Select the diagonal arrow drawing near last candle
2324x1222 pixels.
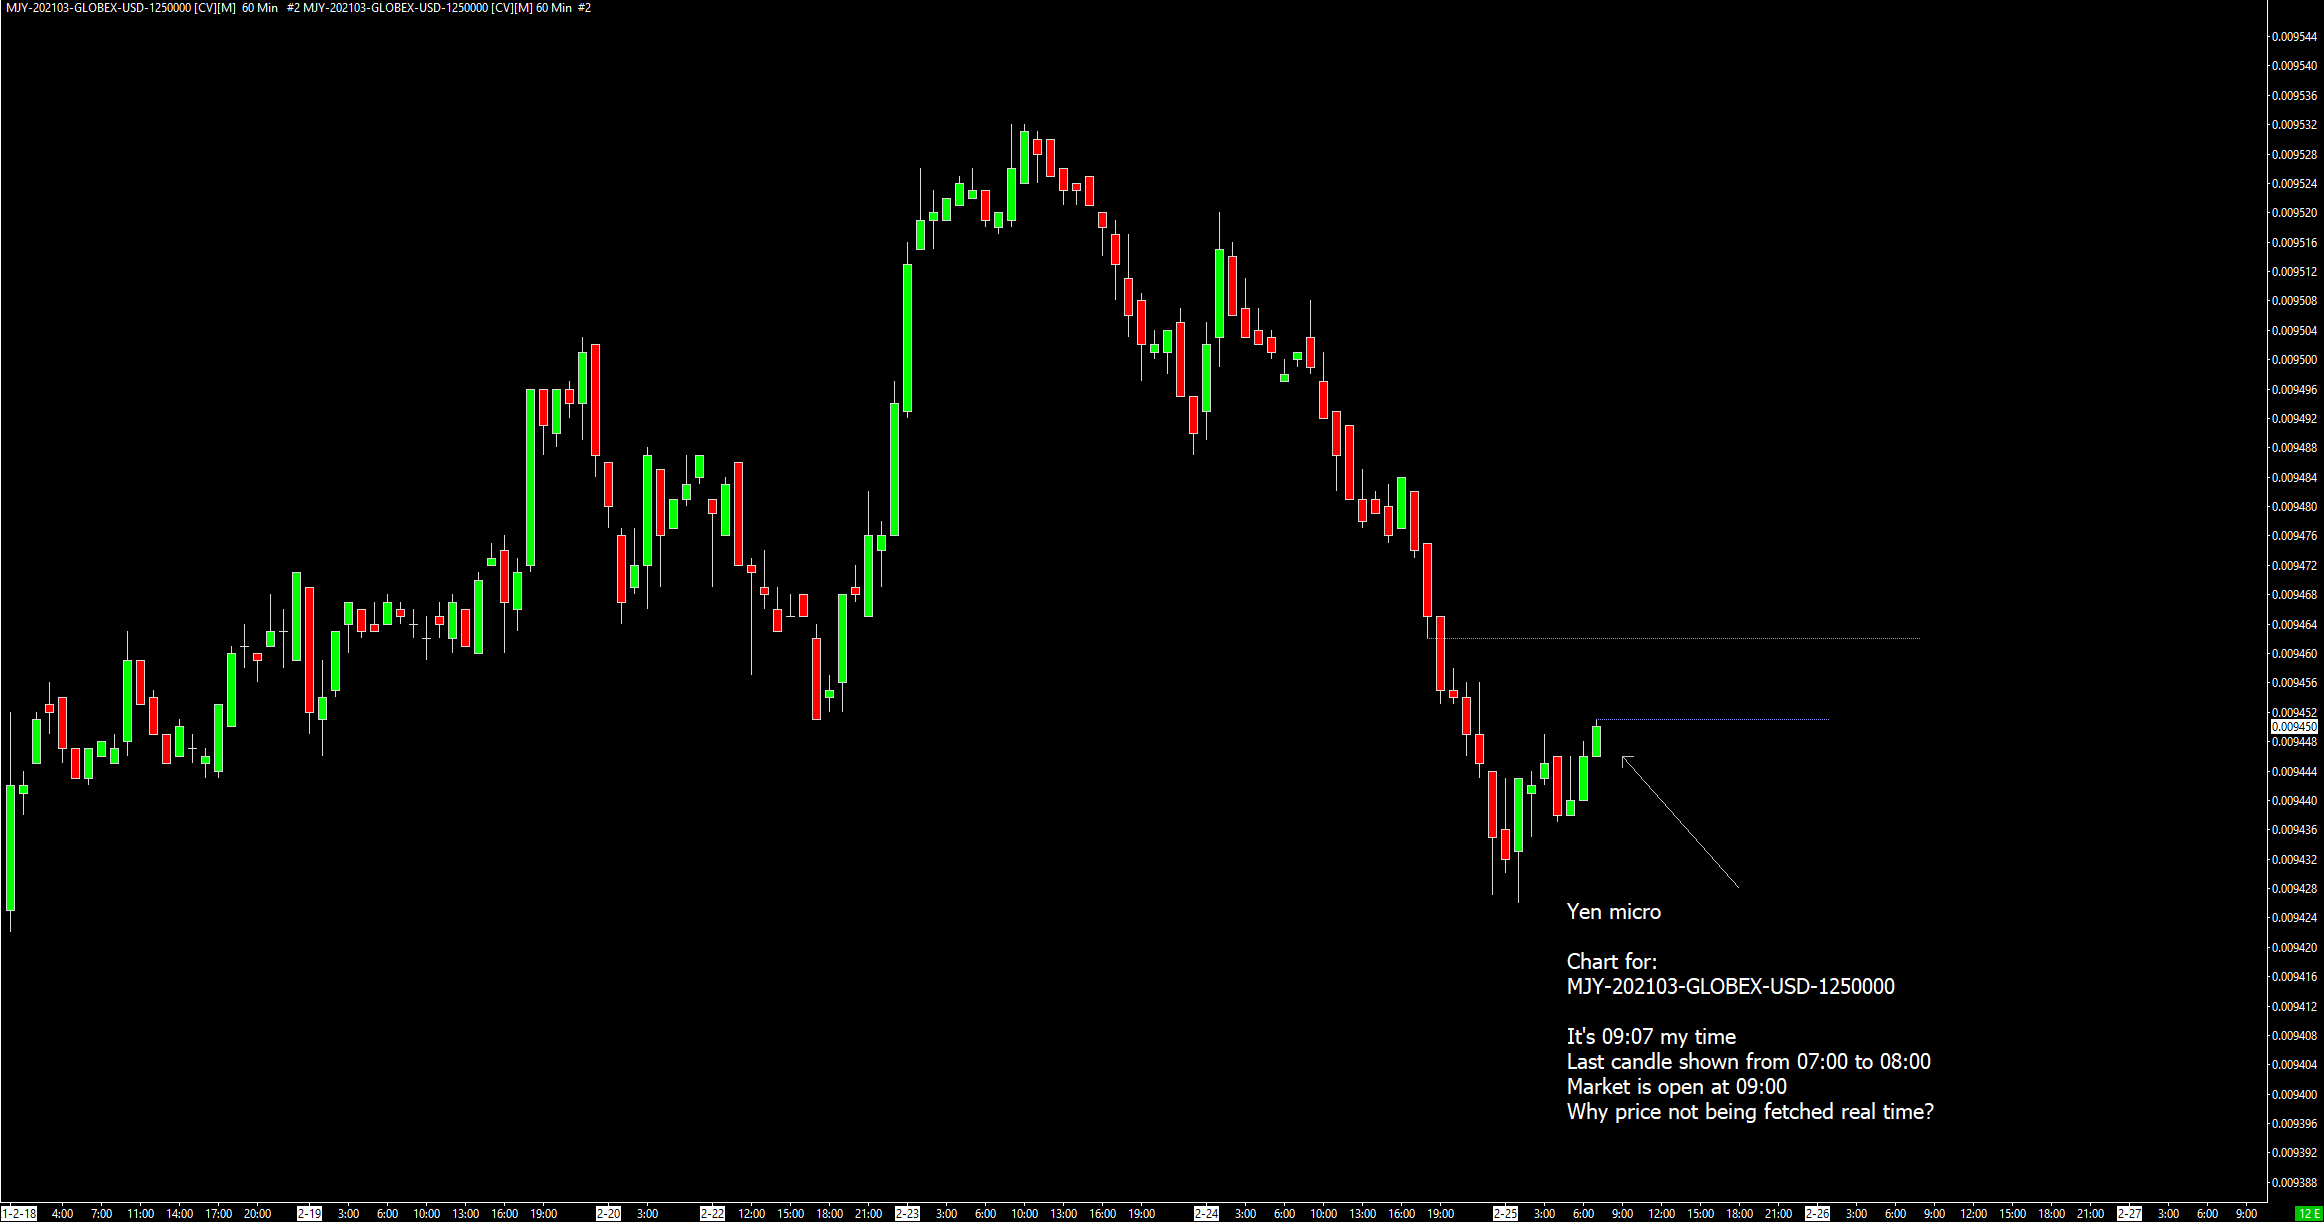tap(1680, 822)
